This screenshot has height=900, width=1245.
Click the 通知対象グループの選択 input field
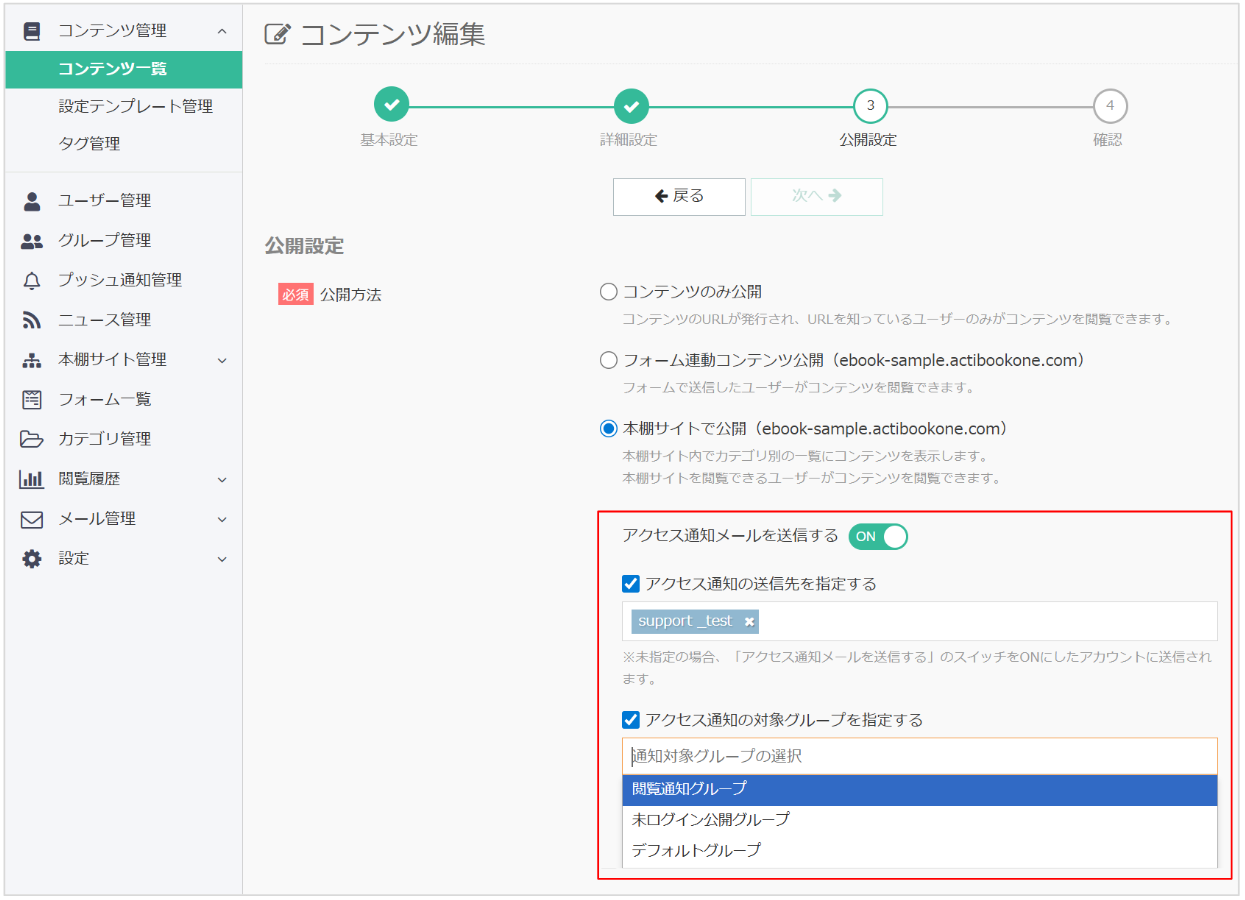click(918, 757)
